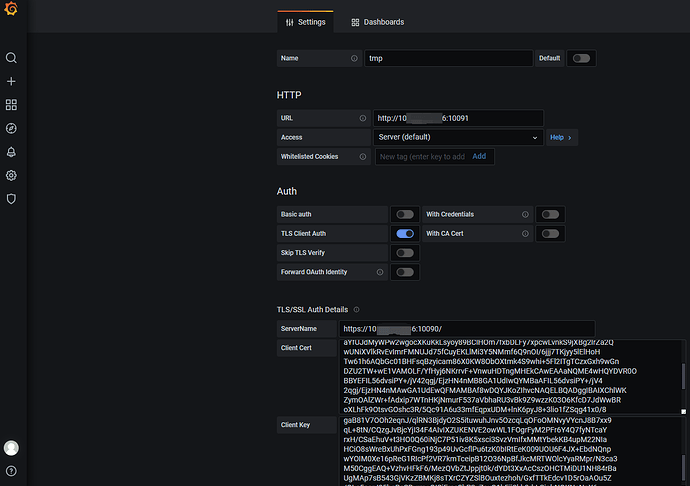Viewport: 690px width, 486px height.
Task: Open the Search icon in the sidebar
Action: [x=12, y=58]
